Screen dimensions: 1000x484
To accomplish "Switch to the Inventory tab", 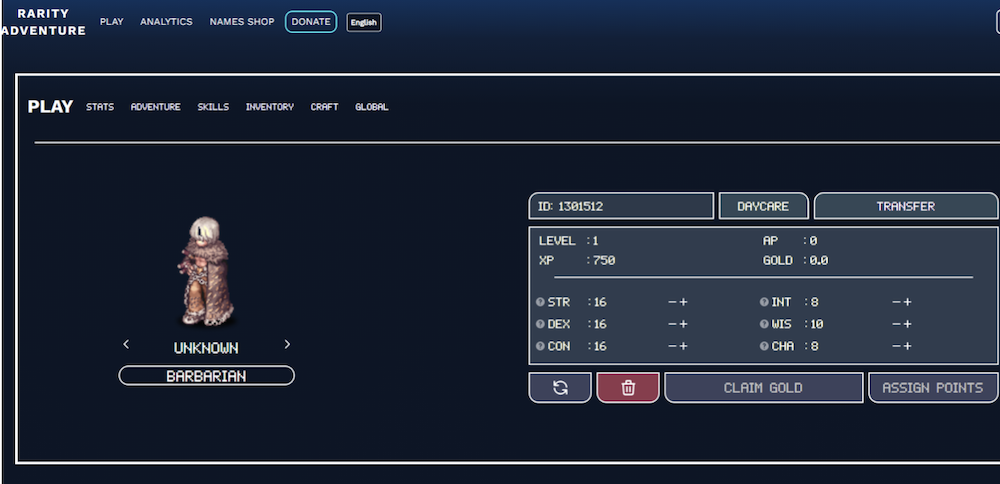I will (270, 107).
